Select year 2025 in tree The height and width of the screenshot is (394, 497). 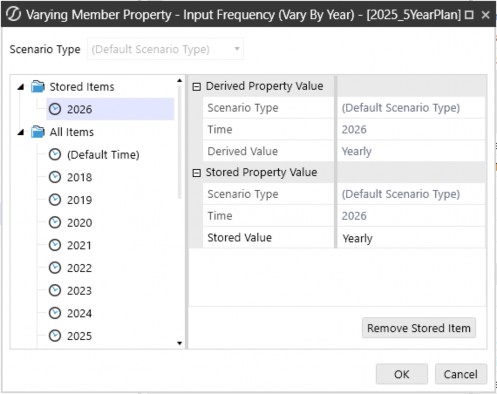79,336
